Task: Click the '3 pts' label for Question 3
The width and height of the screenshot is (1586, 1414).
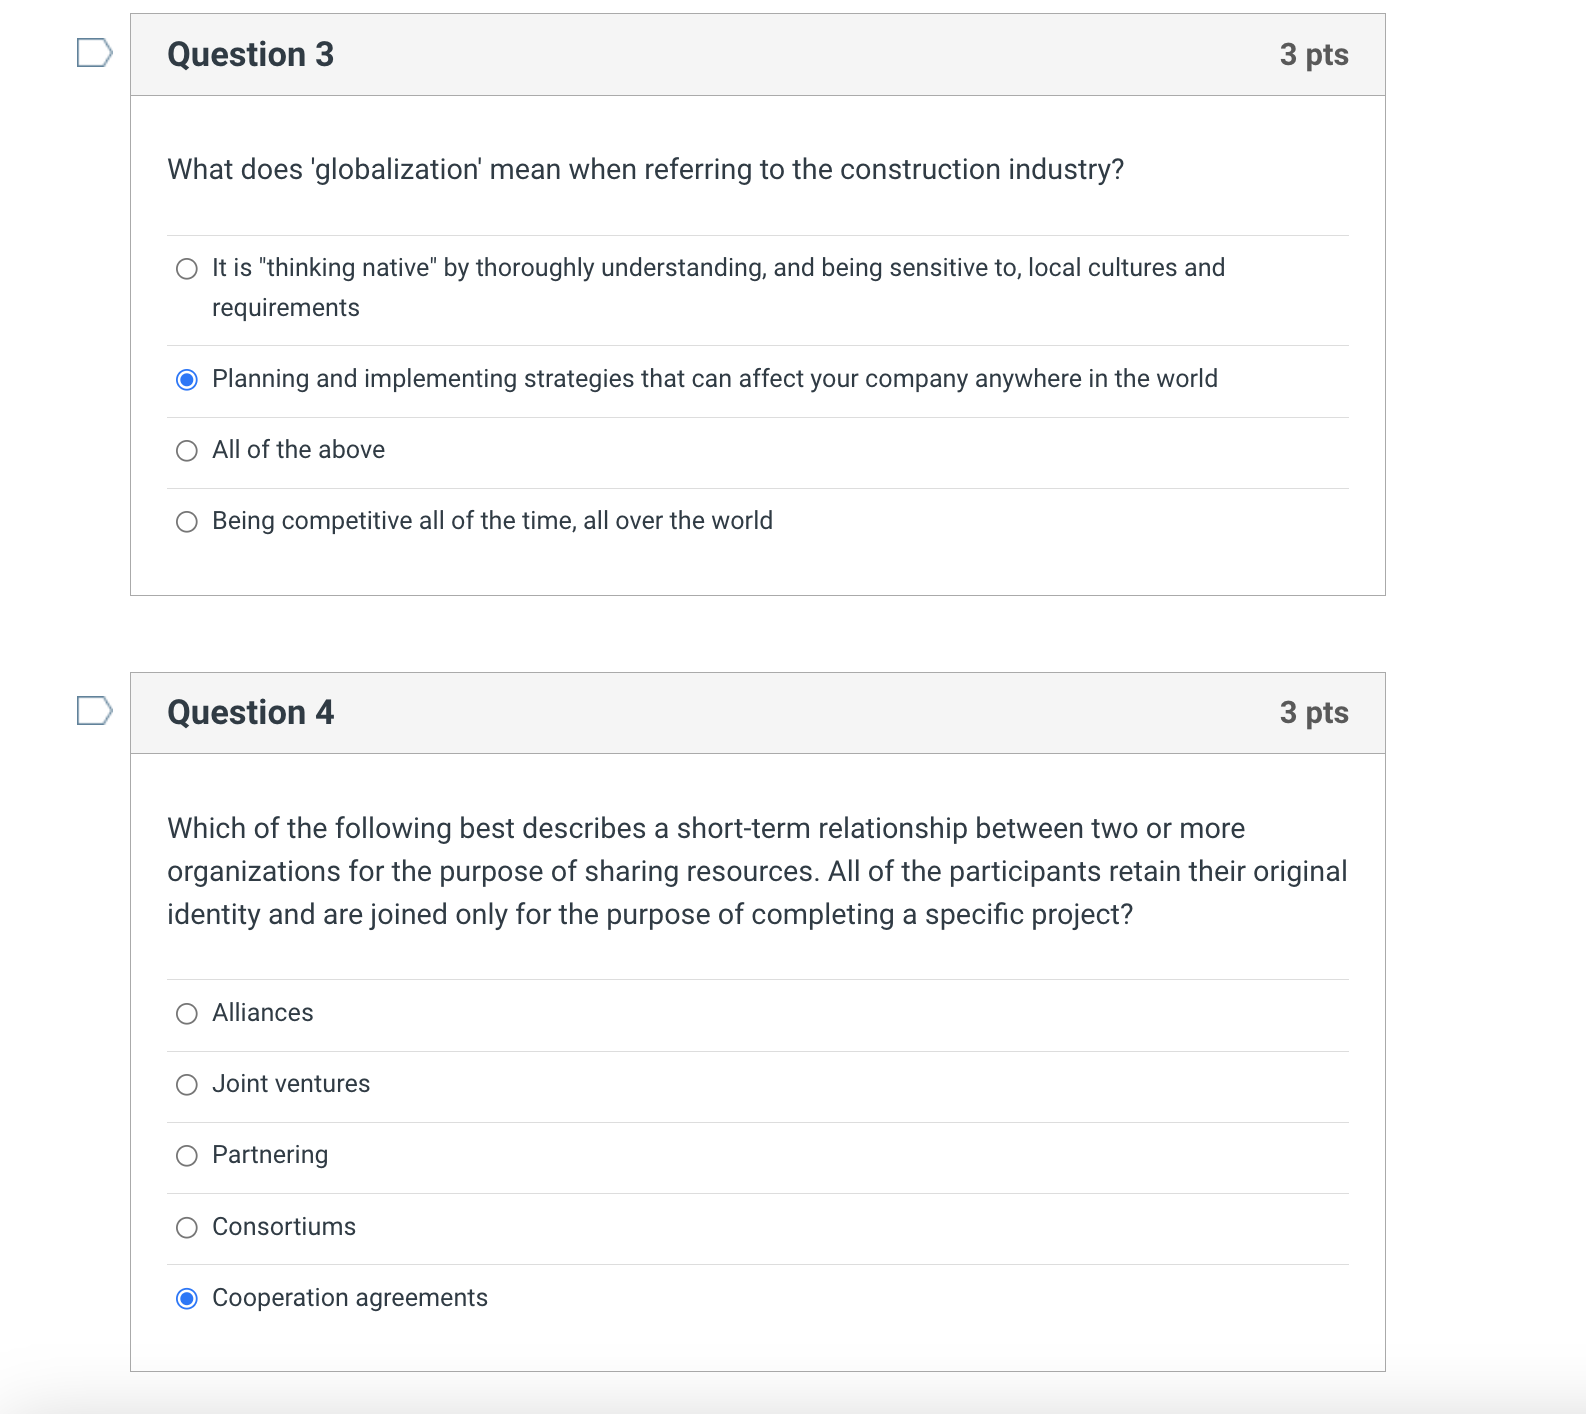Action: pos(1315,55)
